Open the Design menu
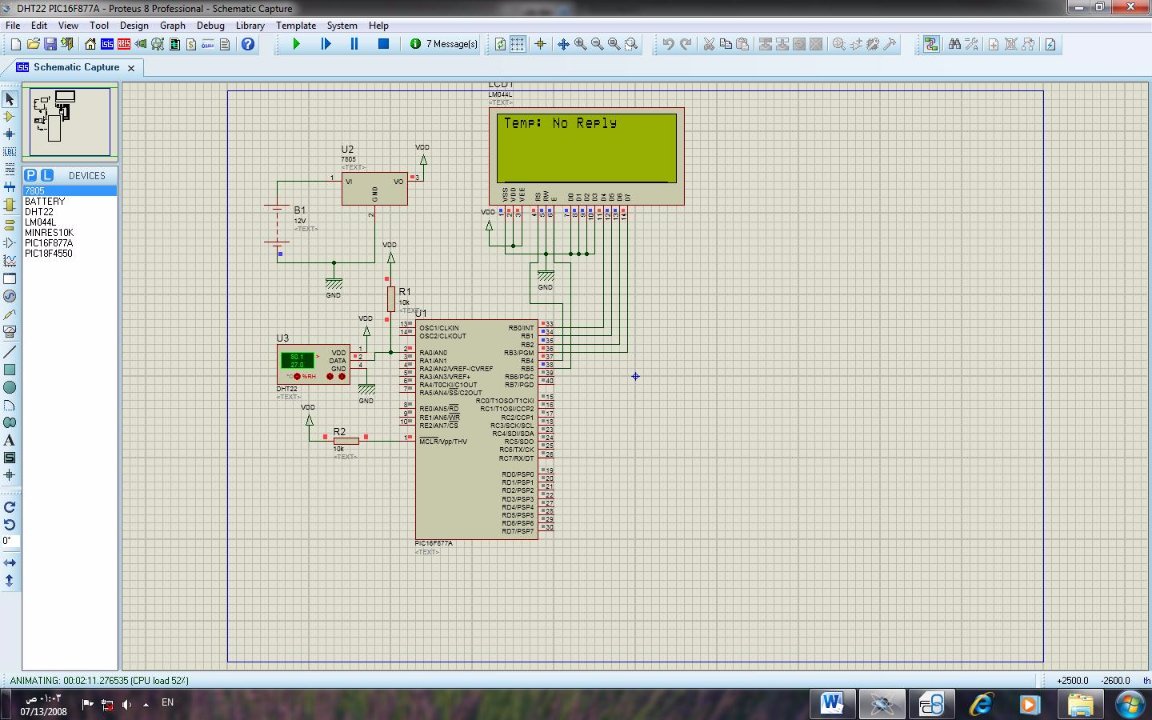Image resolution: width=1152 pixels, height=720 pixels. pyautogui.click(x=134, y=26)
